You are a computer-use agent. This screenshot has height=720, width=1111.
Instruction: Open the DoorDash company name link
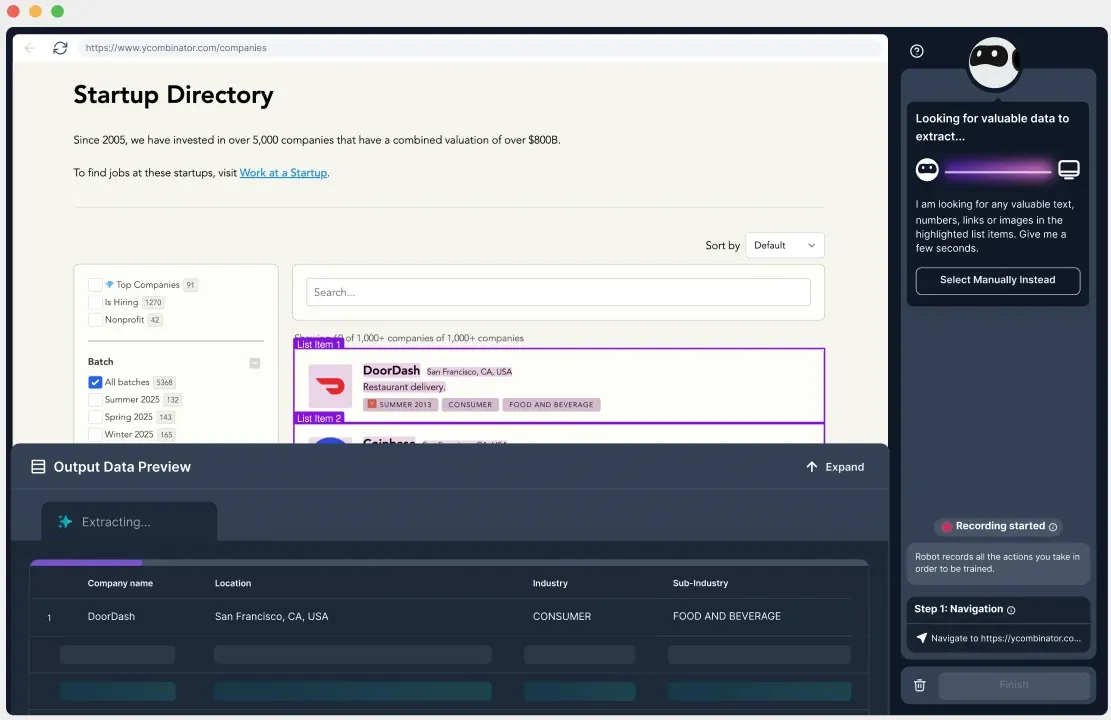point(391,370)
